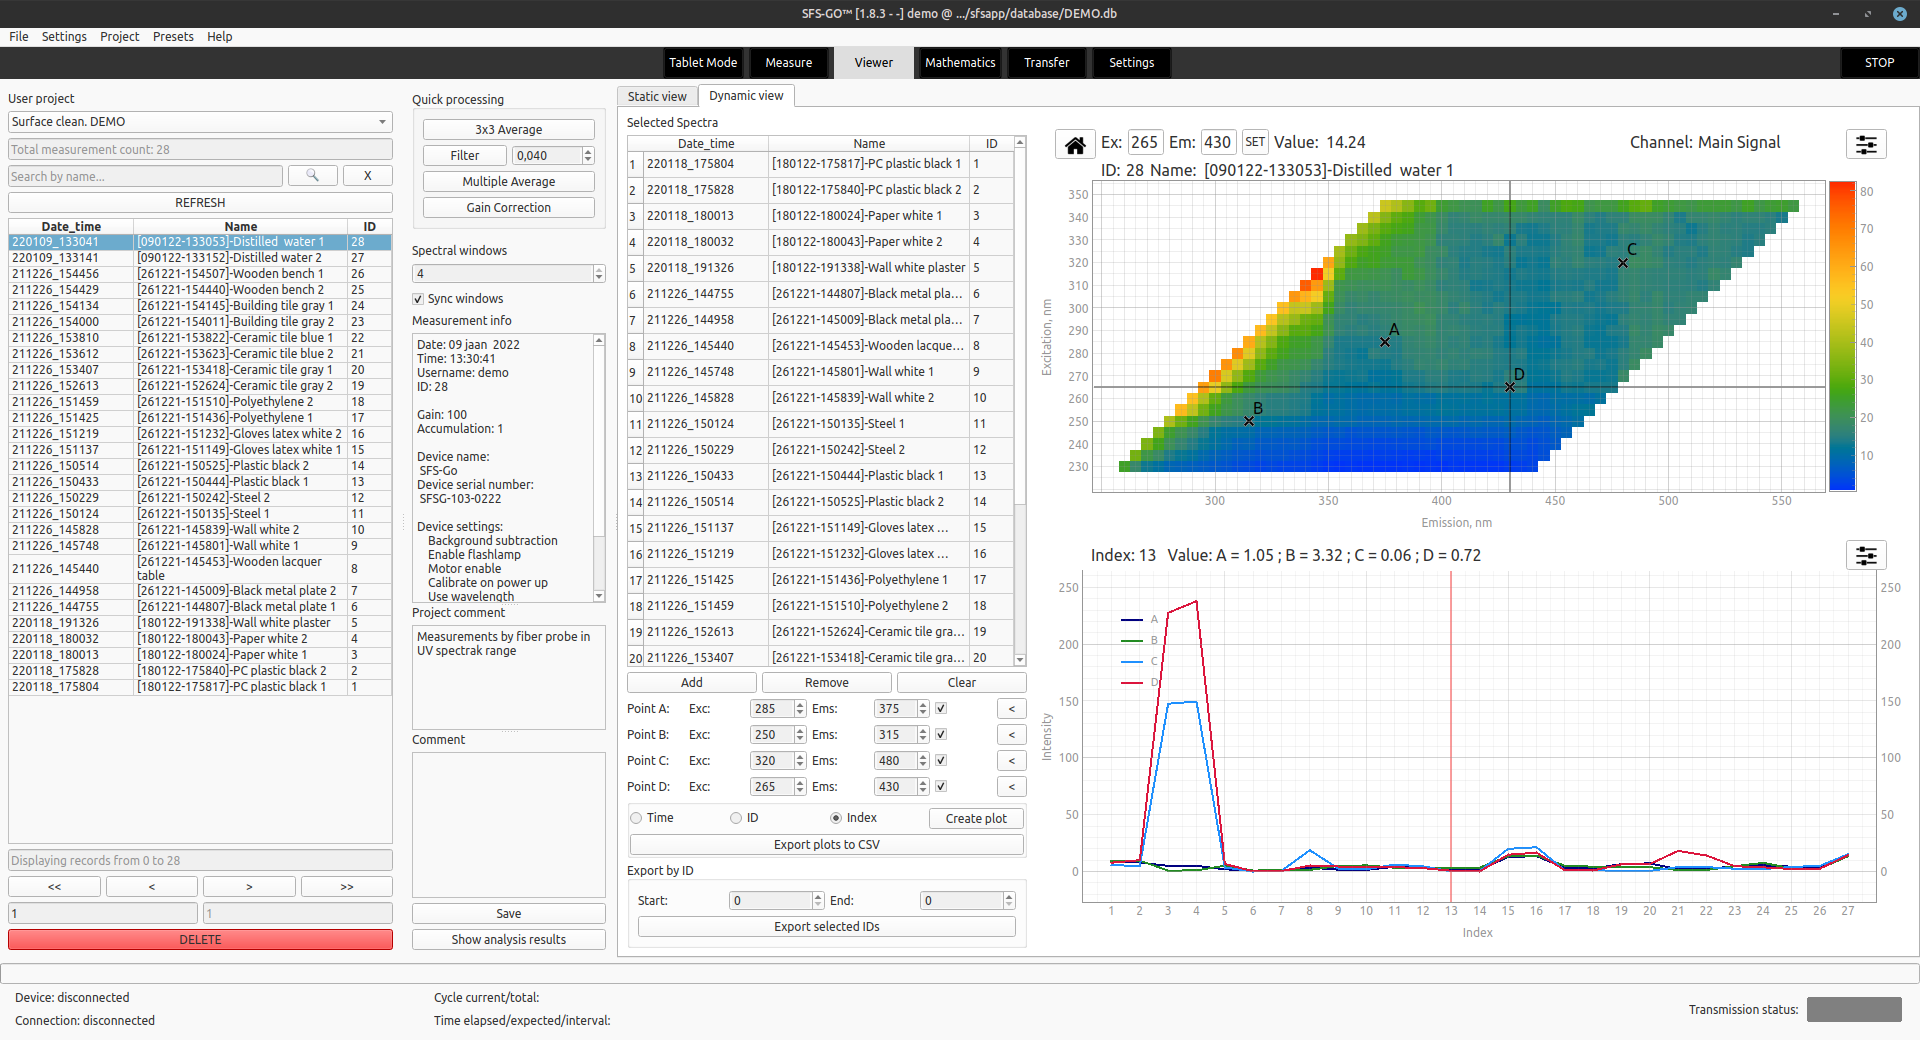The height and width of the screenshot is (1040, 1920).
Task: Click the home reset view icon
Action: 1075,145
